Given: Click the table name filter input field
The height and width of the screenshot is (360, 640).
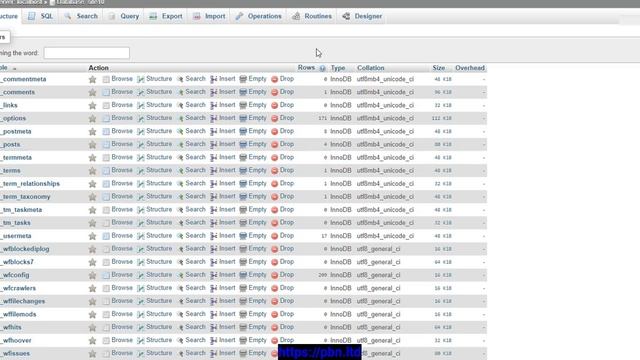Looking at the screenshot, I should 87,53.
